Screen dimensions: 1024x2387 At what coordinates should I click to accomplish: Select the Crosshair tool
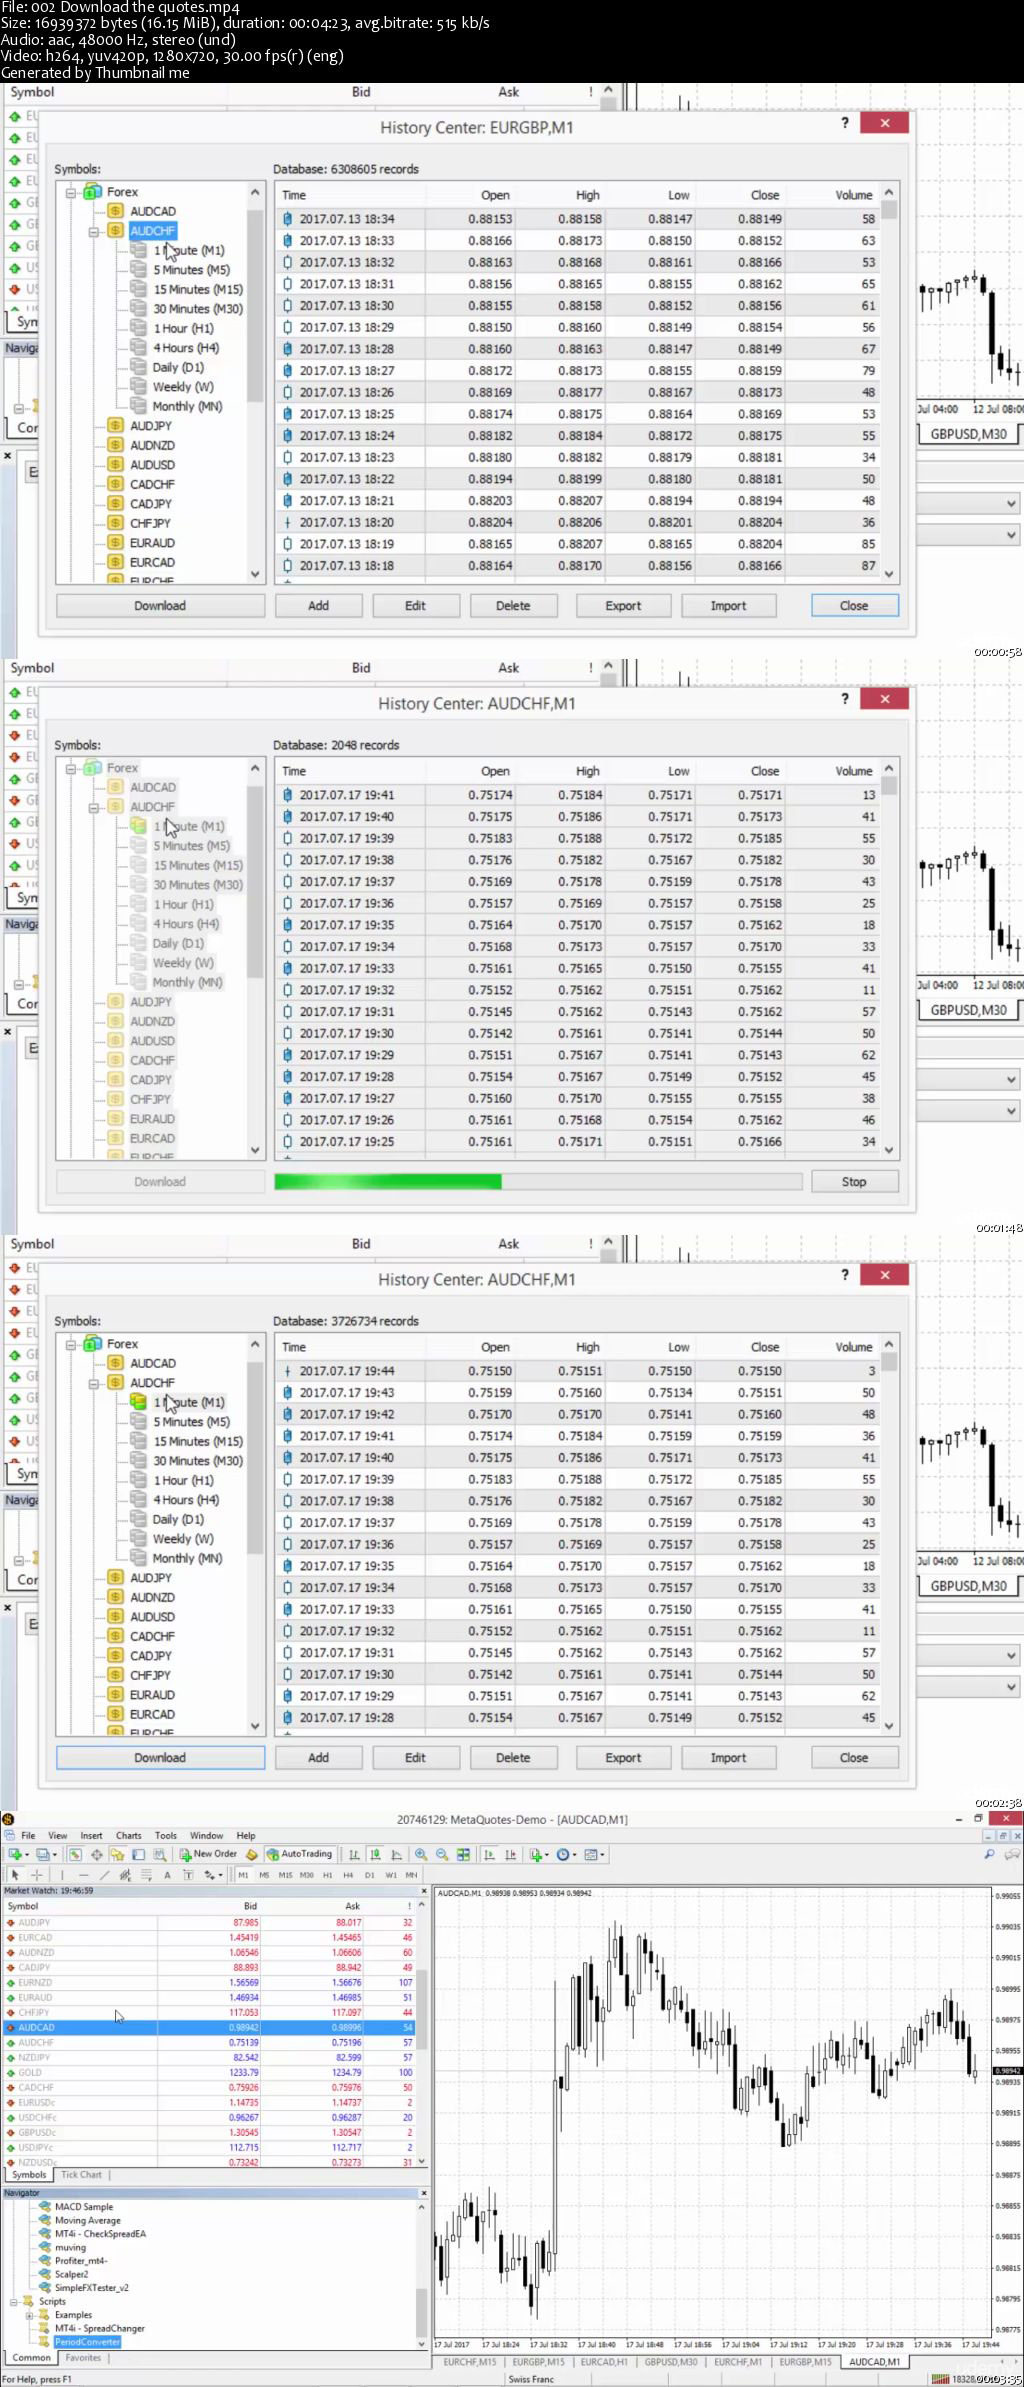(37, 1874)
